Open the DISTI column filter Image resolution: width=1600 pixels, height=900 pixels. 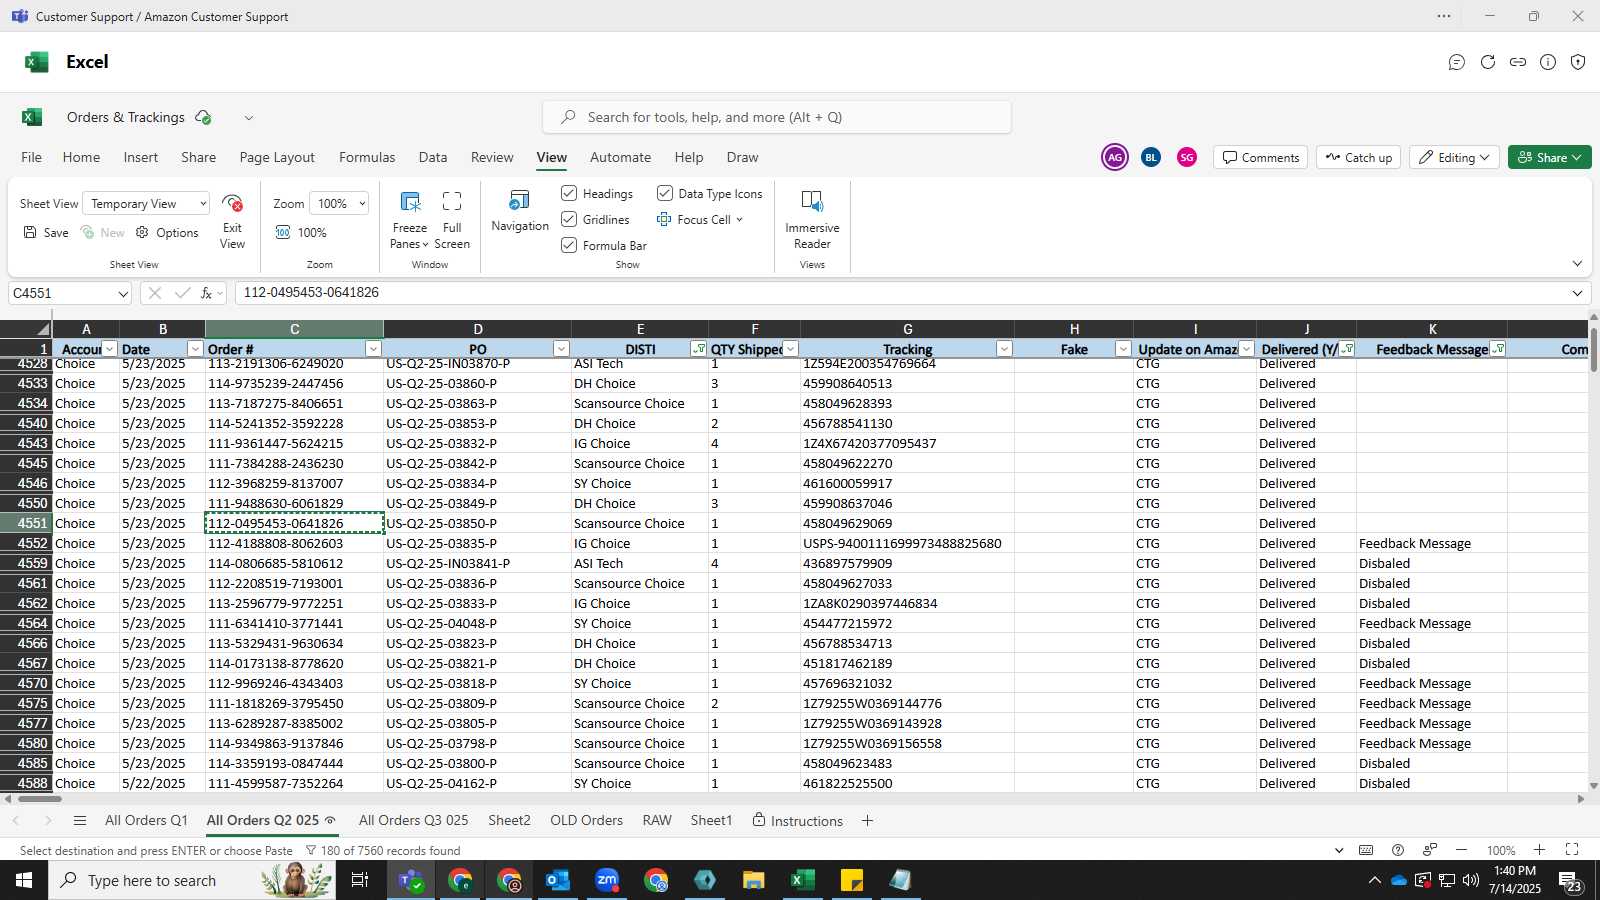(x=698, y=349)
